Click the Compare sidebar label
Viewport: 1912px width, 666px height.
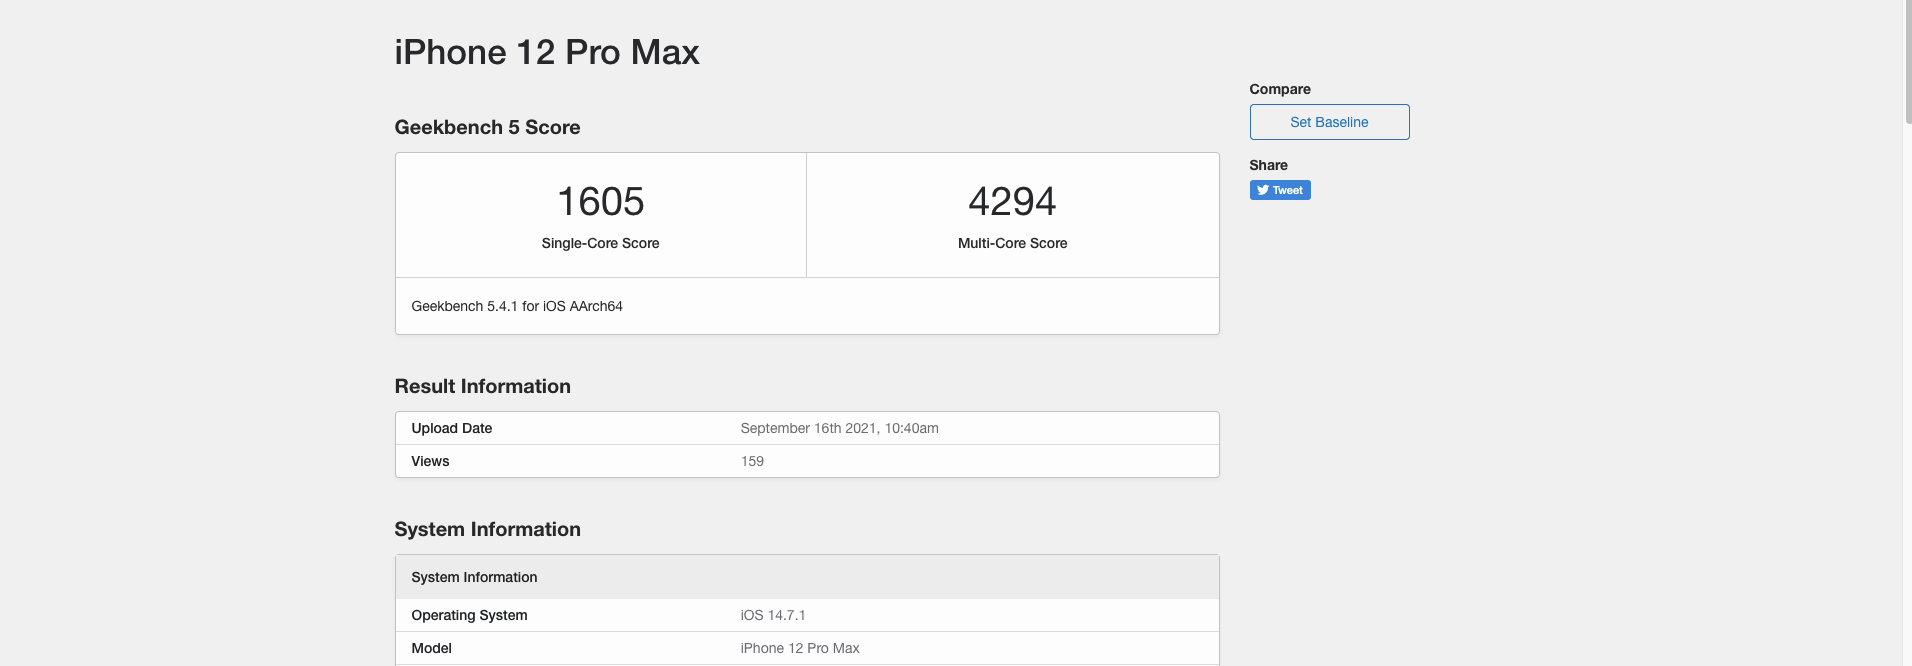pyautogui.click(x=1280, y=89)
